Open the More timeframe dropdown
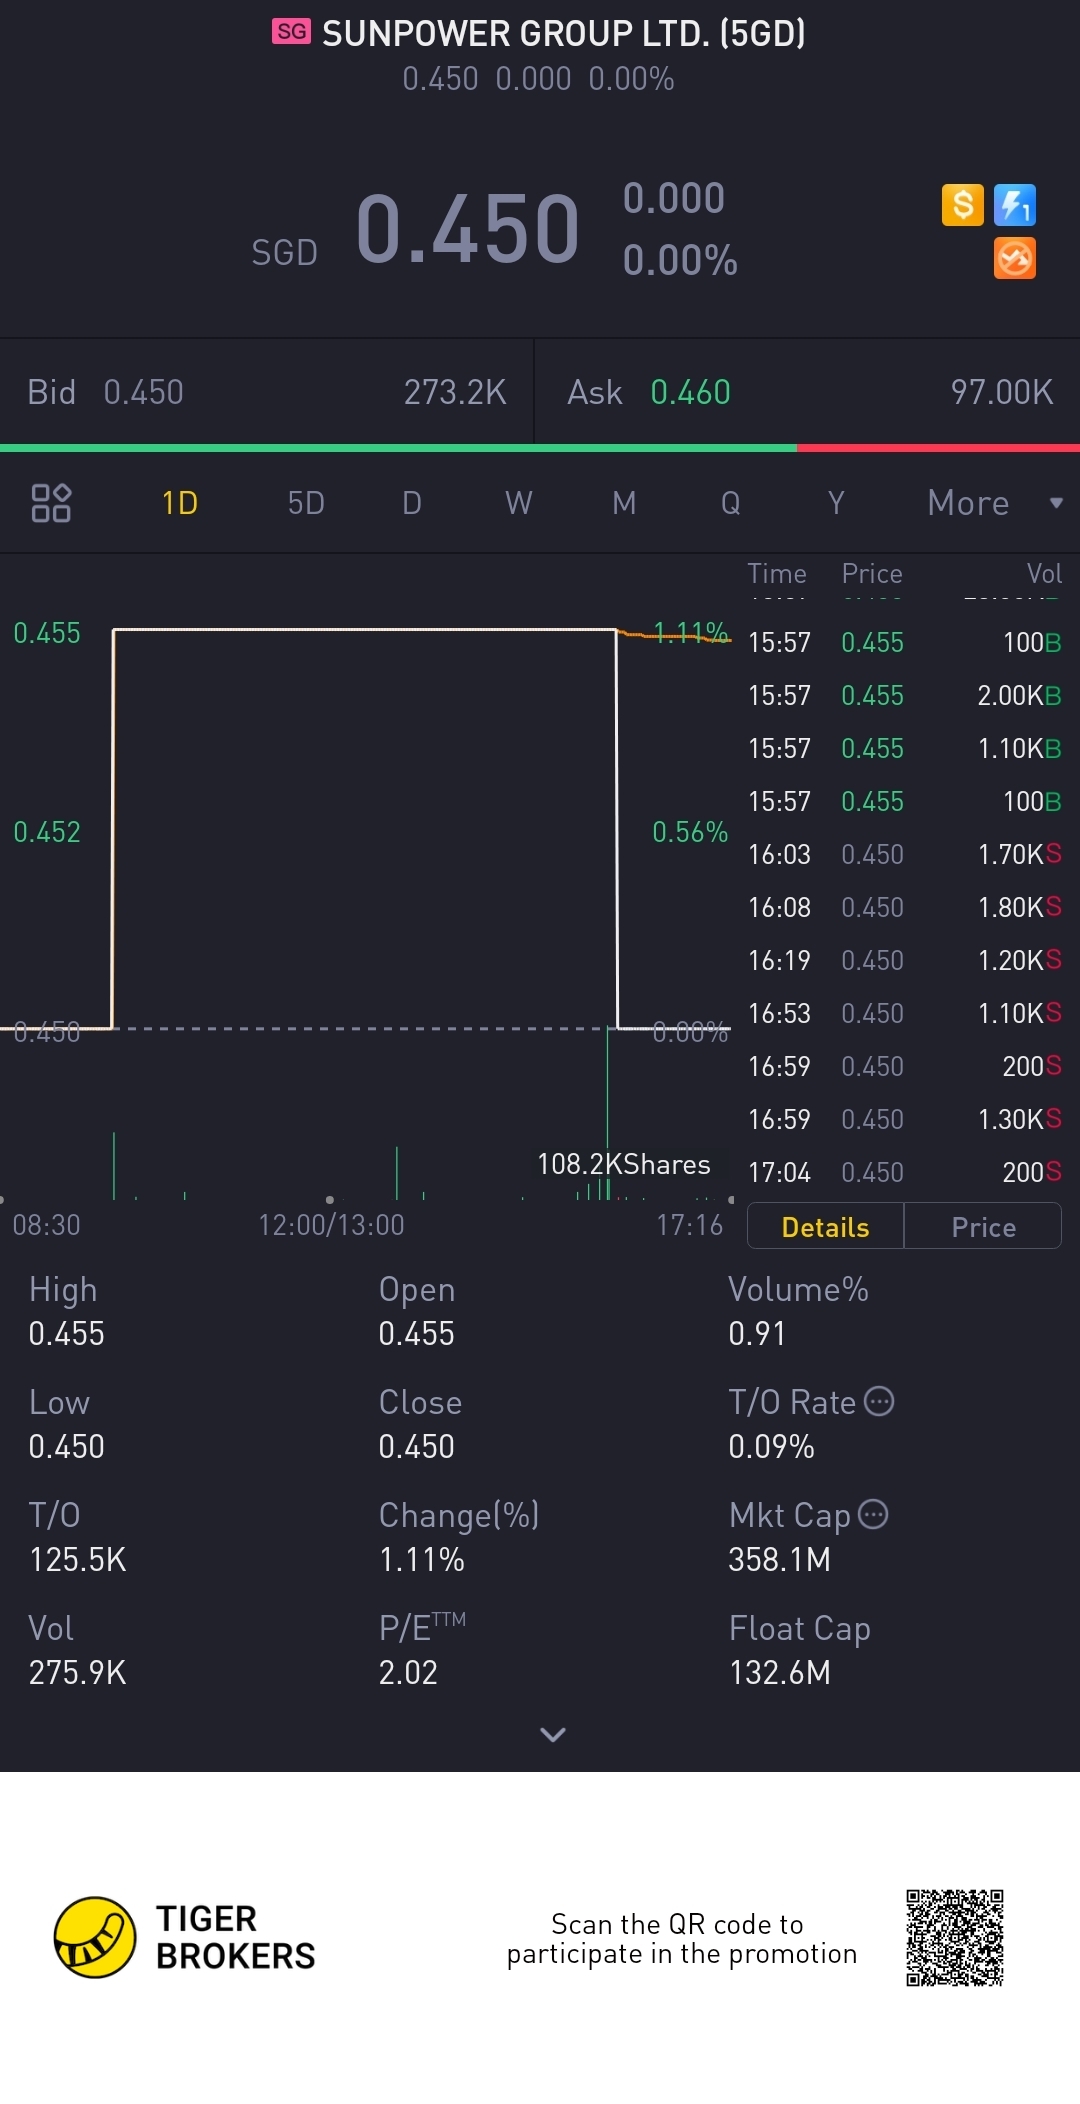The image size is (1080, 2104). point(995,503)
